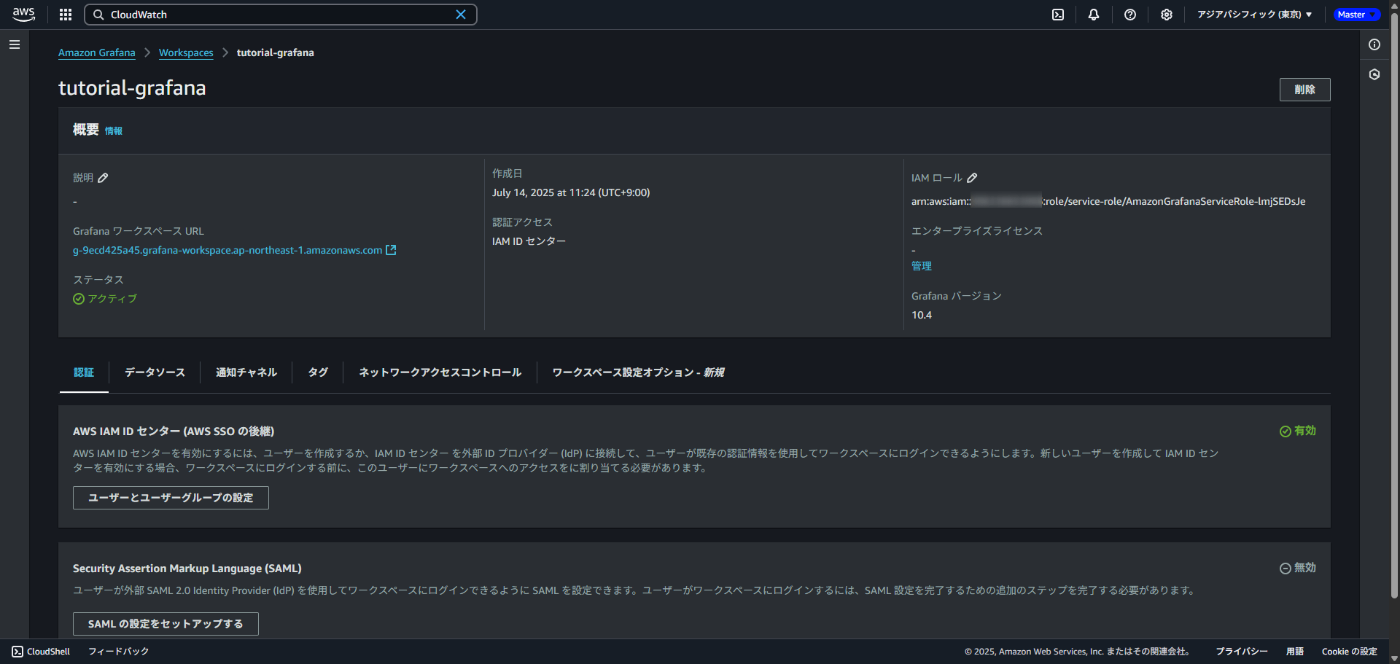Open プライバシー footer link
The image size is (1400, 664).
tap(1242, 651)
